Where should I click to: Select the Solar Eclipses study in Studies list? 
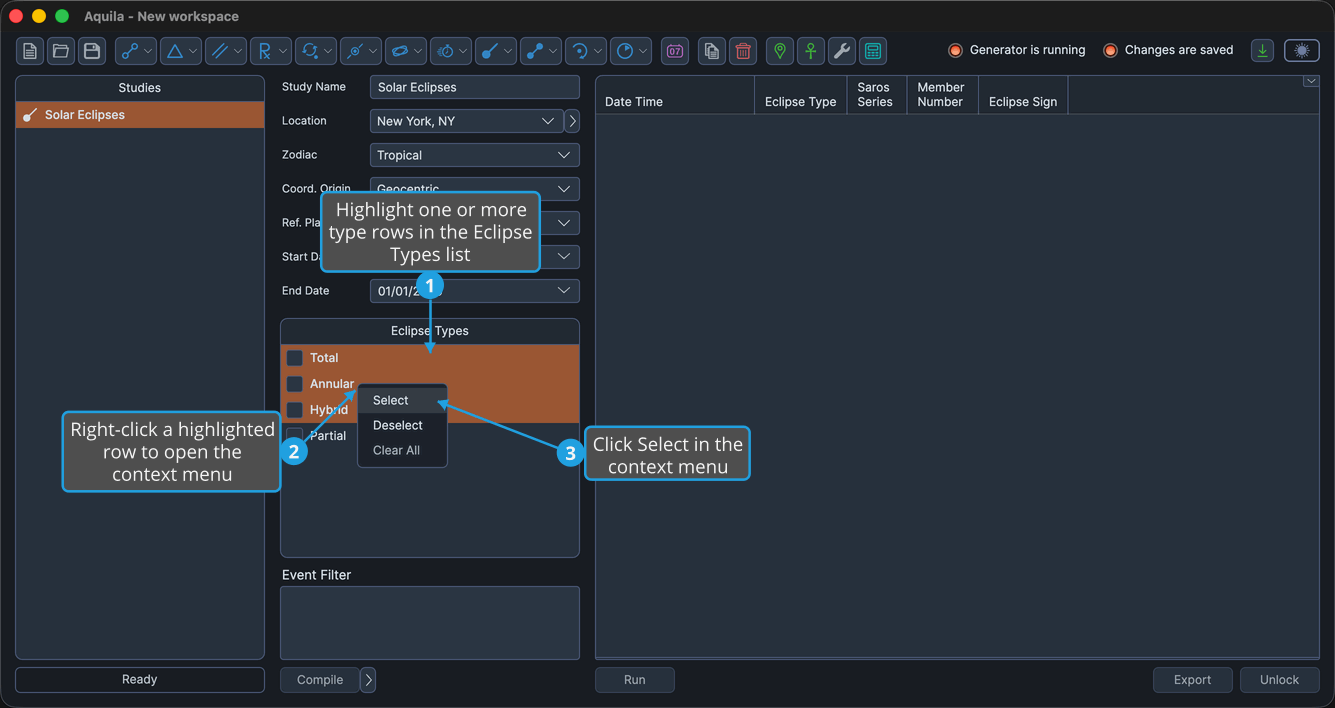pyautogui.click(x=140, y=115)
